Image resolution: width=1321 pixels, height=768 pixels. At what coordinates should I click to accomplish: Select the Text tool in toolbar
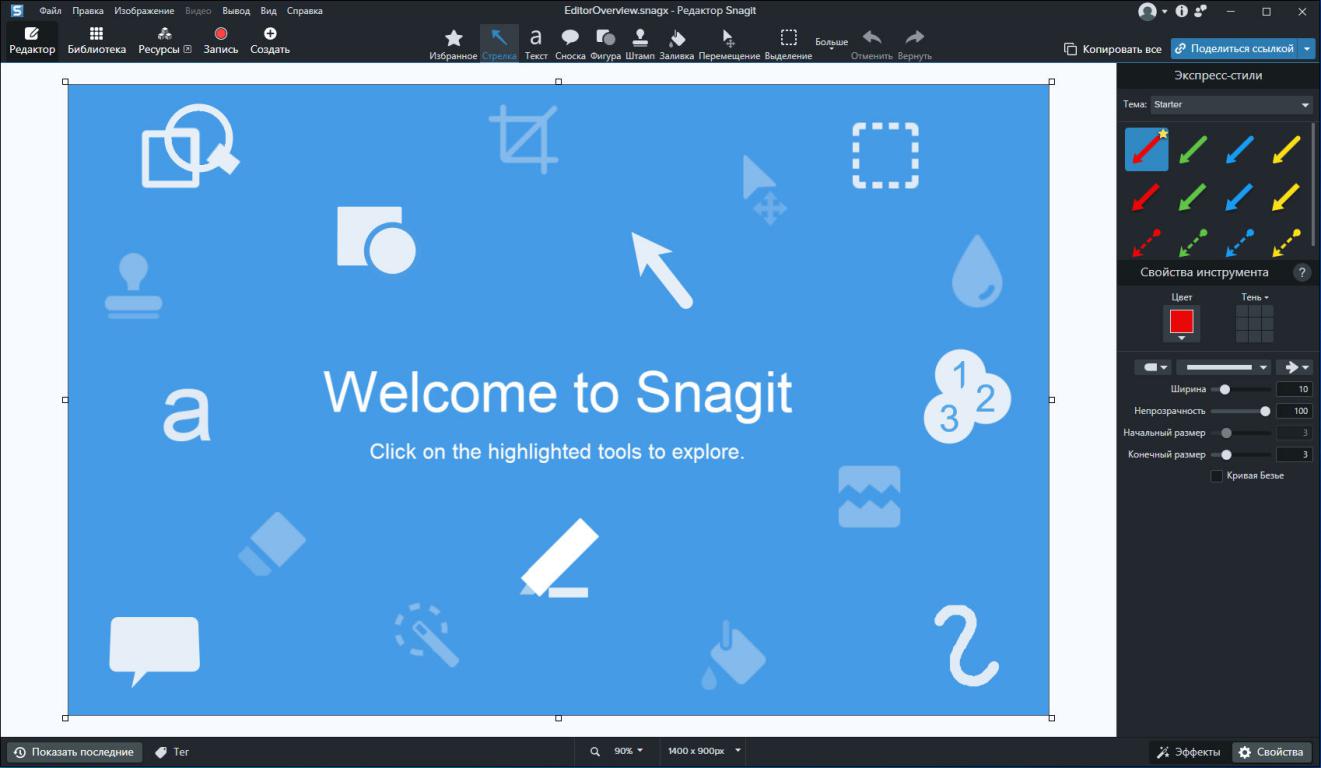tap(536, 43)
